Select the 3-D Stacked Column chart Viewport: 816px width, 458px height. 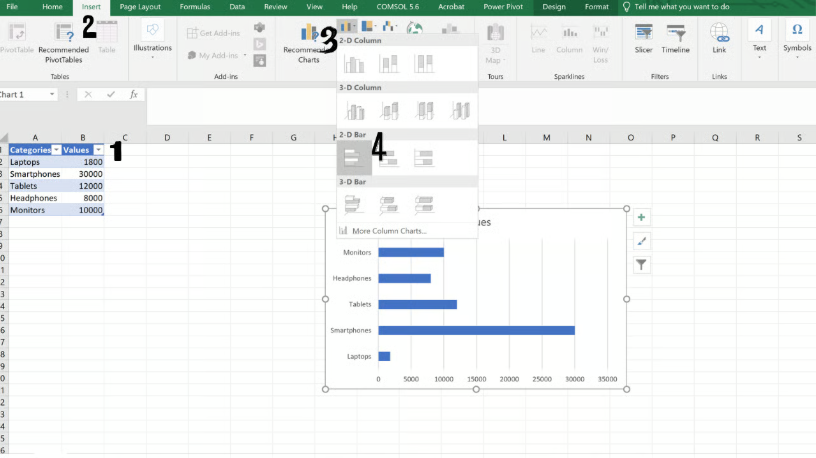[389, 110]
